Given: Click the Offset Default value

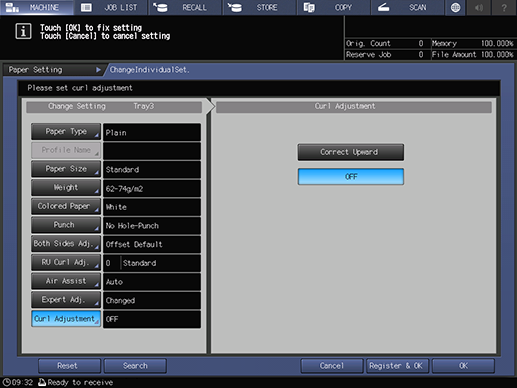Looking at the screenshot, I should coord(152,244).
